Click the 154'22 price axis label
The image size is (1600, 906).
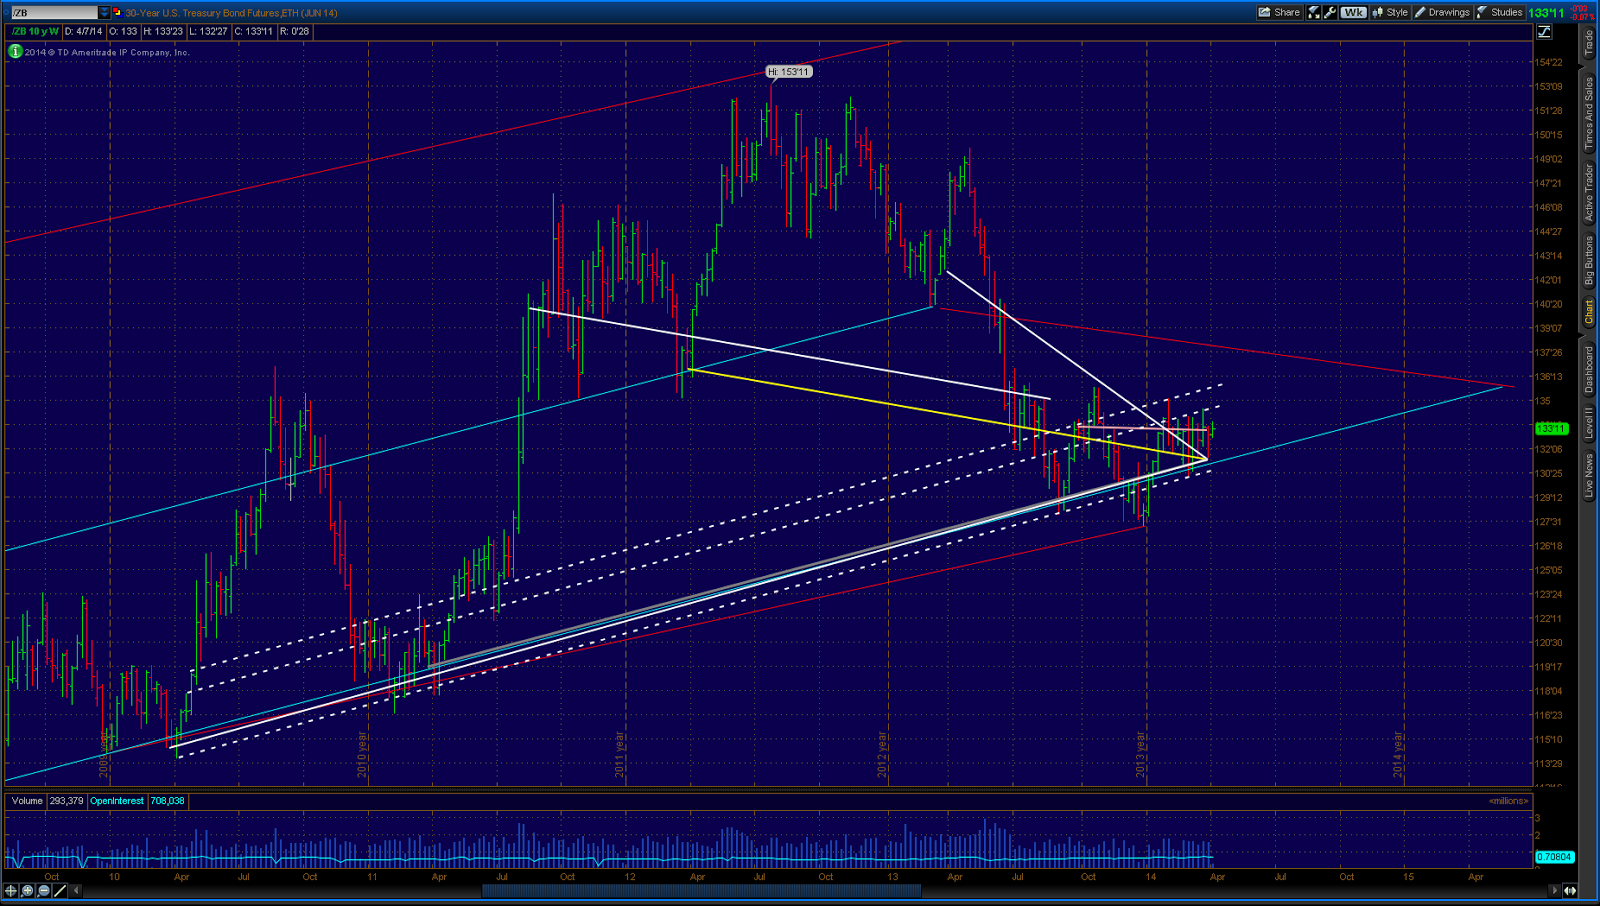click(1549, 62)
